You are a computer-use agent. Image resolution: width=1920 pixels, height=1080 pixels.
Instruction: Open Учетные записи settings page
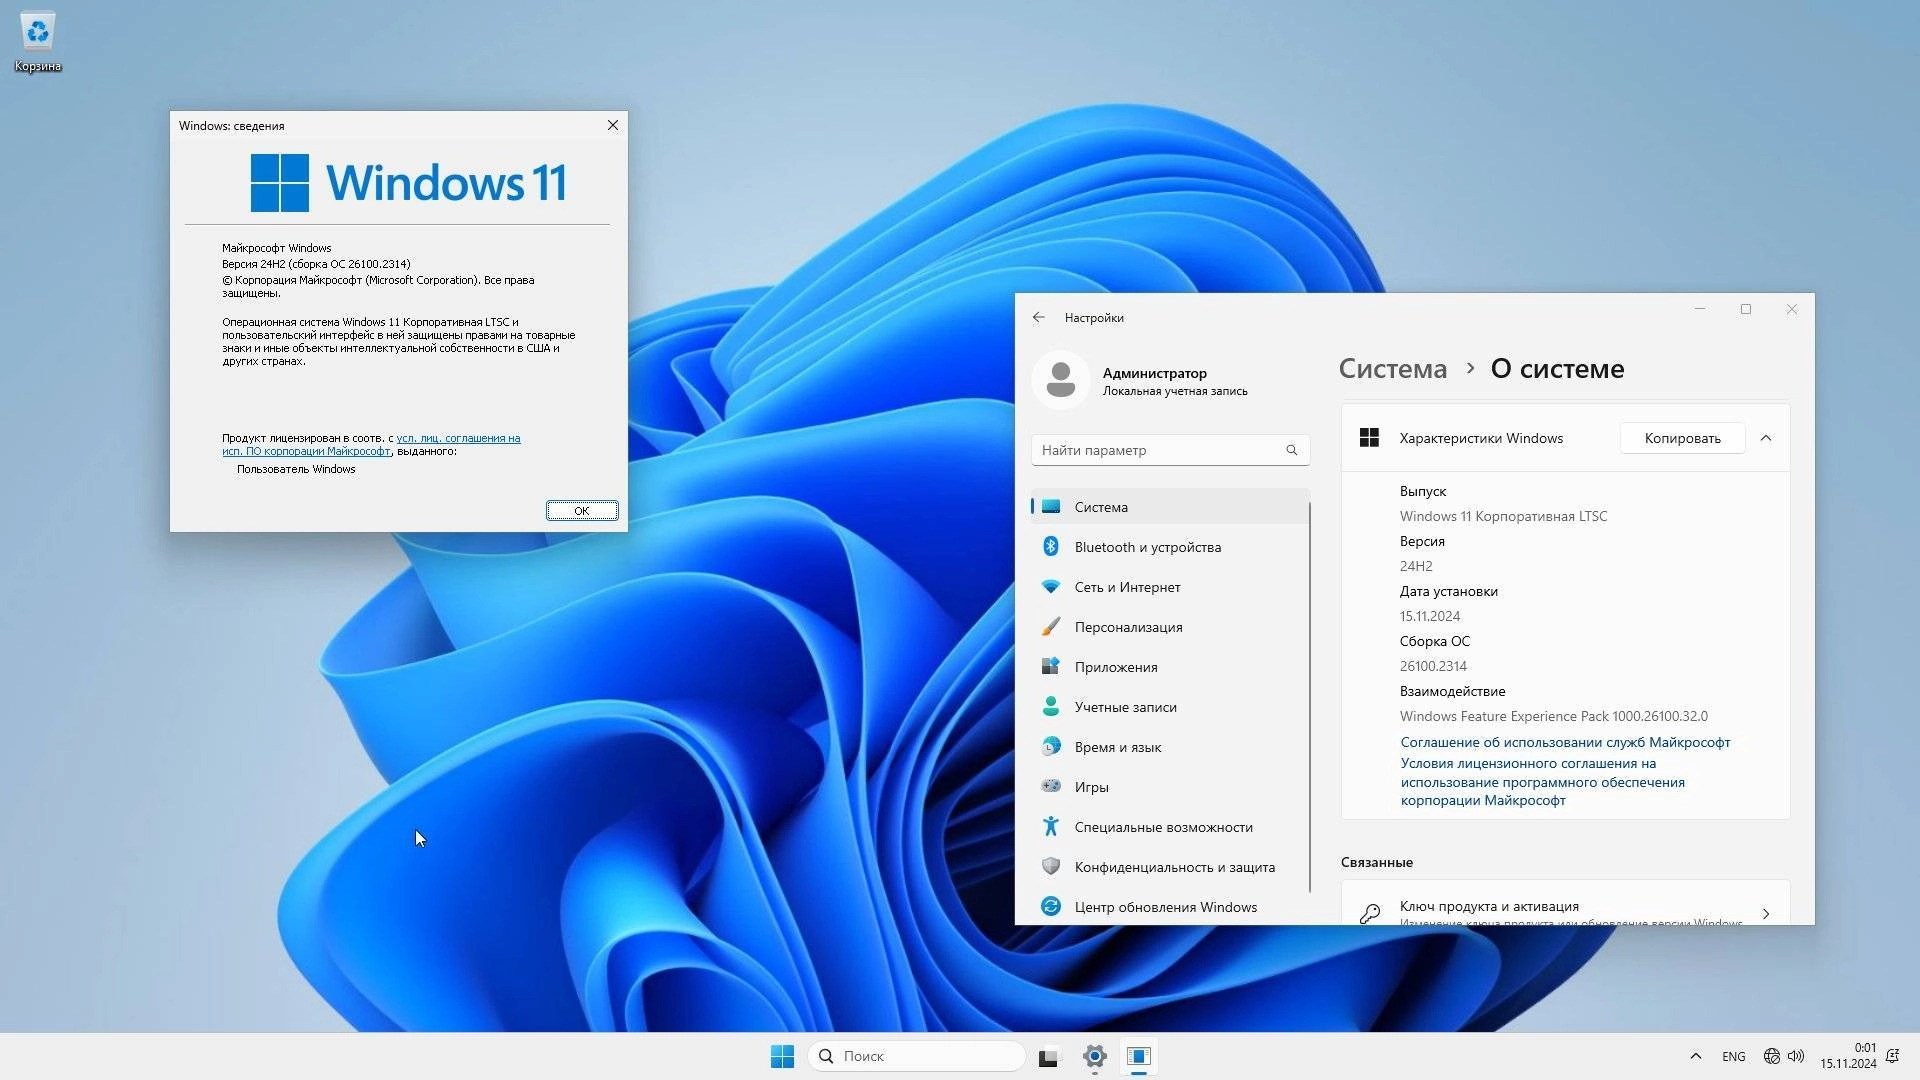[x=1170, y=706]
